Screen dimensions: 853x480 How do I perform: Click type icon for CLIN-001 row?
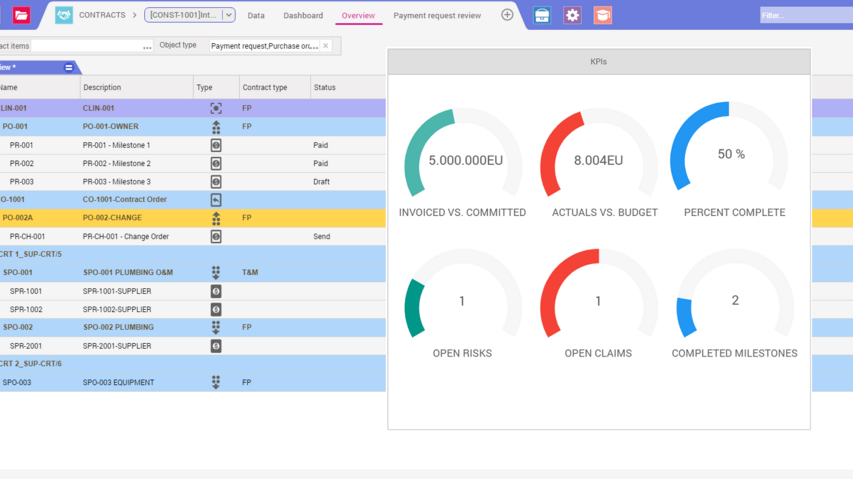[215, 108]
